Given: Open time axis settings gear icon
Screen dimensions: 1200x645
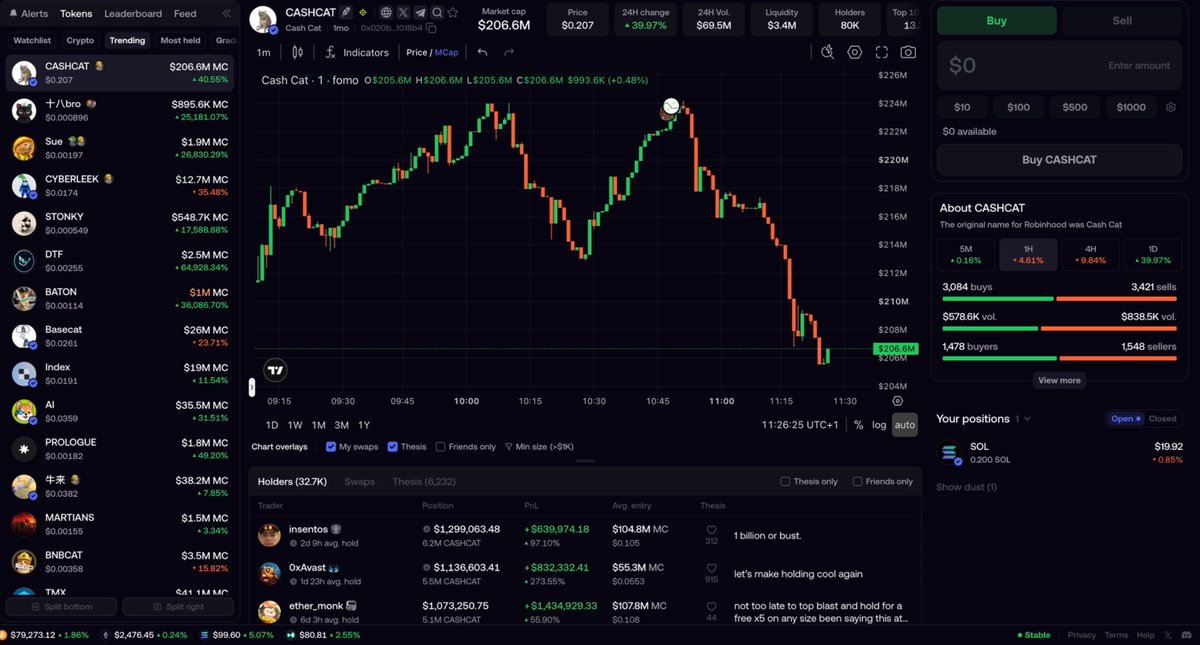Looking at the screenshot, I should point(897,400).
